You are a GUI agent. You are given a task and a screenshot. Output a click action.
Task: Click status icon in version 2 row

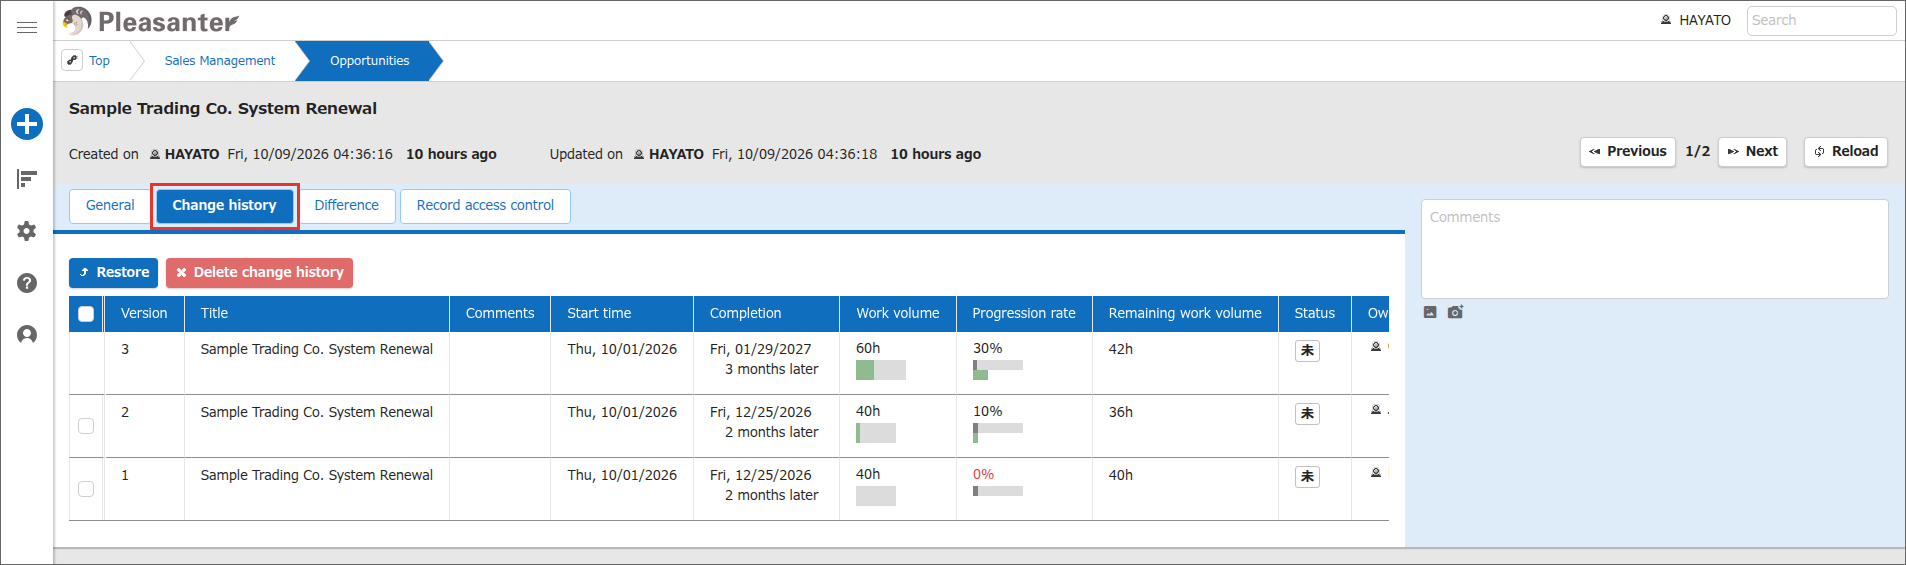click(1307, 413)
